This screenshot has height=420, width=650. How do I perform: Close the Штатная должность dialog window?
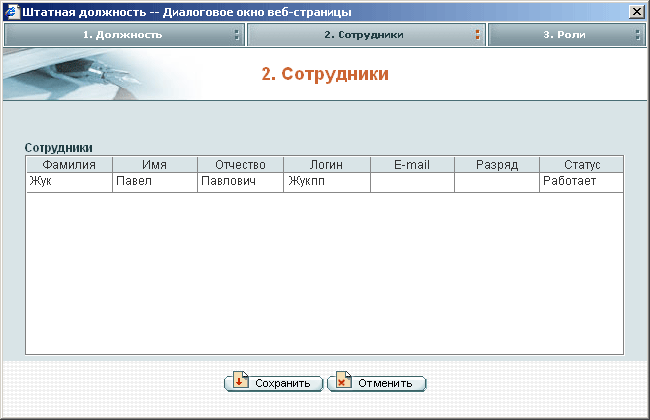(x=636, y=12)
